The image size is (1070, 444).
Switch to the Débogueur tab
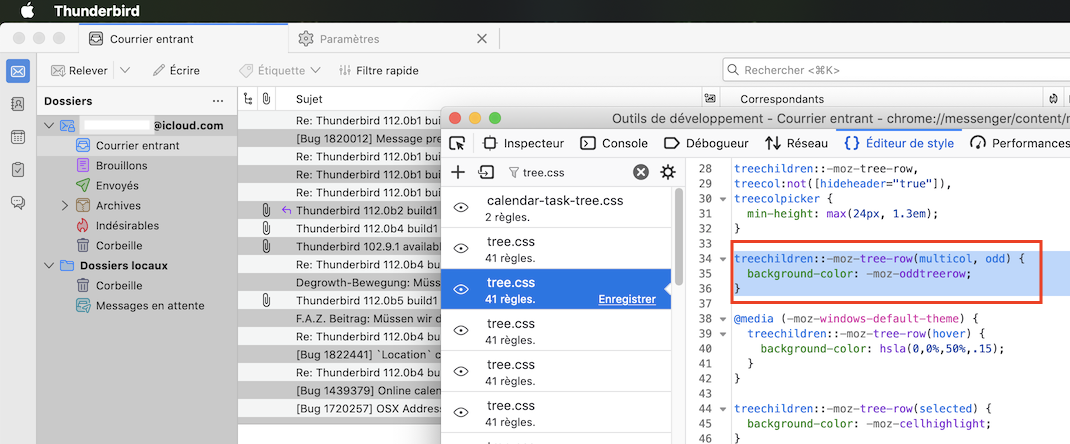pyautogui.click(x=706, y=143)
